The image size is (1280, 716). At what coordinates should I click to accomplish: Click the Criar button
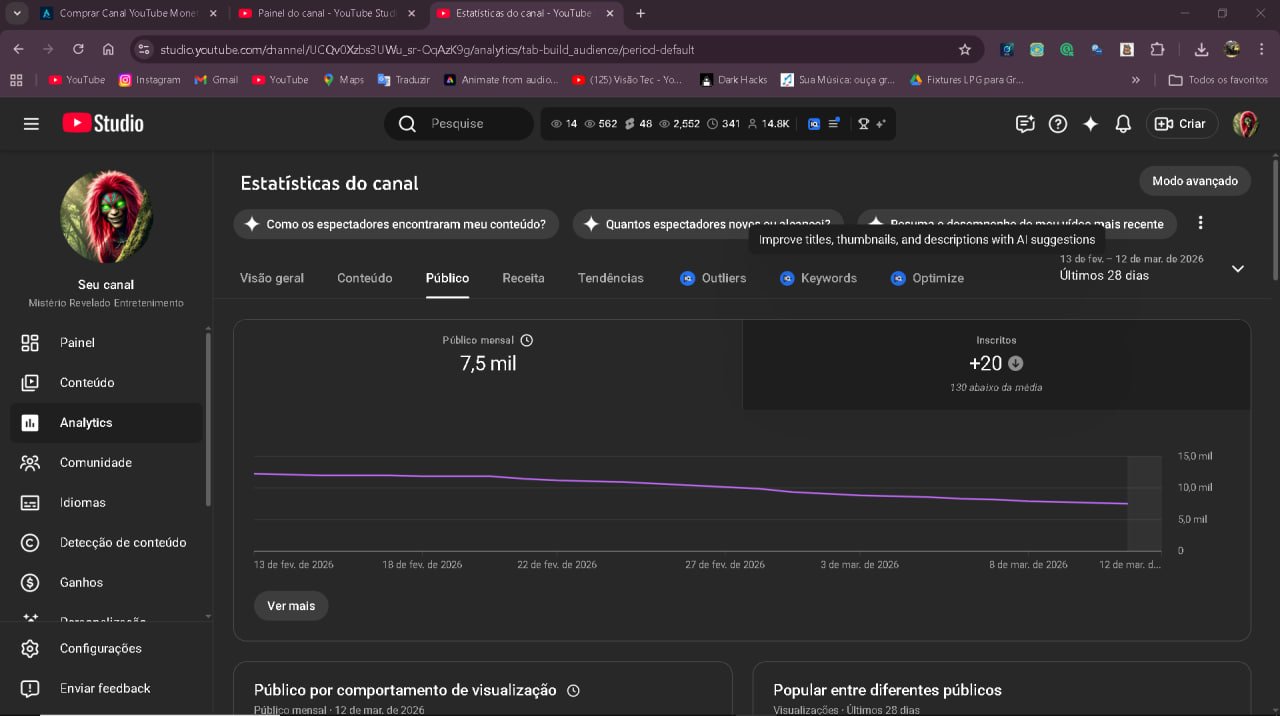[1181, 124]
